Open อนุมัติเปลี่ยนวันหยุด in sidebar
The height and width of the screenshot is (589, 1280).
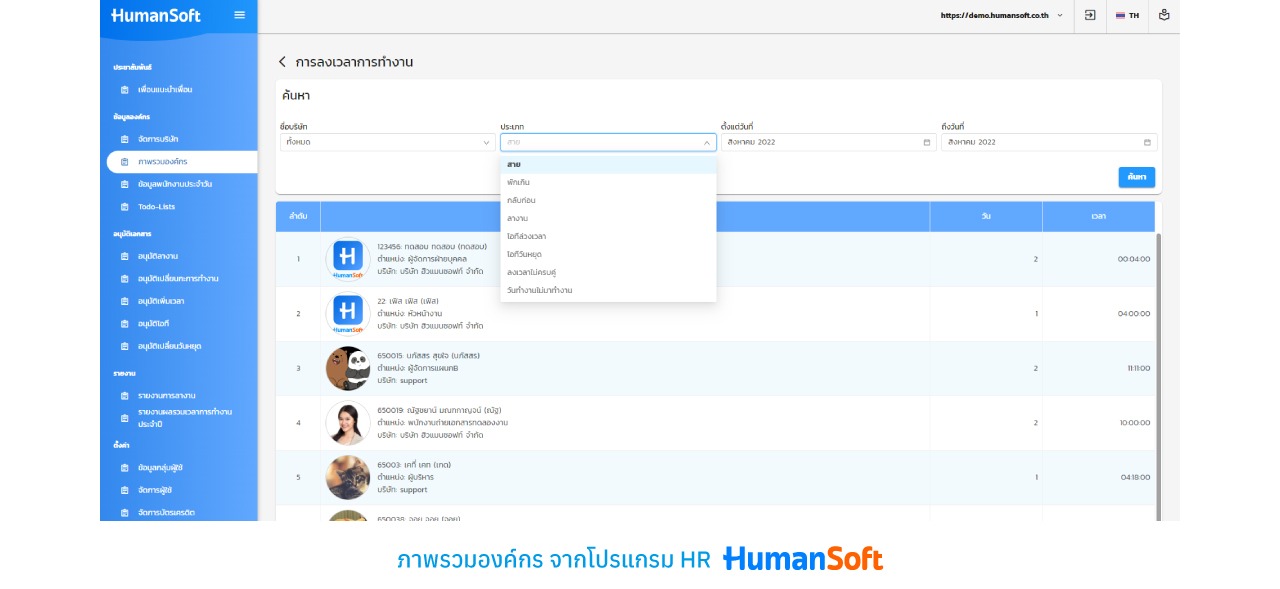[170, 346]
